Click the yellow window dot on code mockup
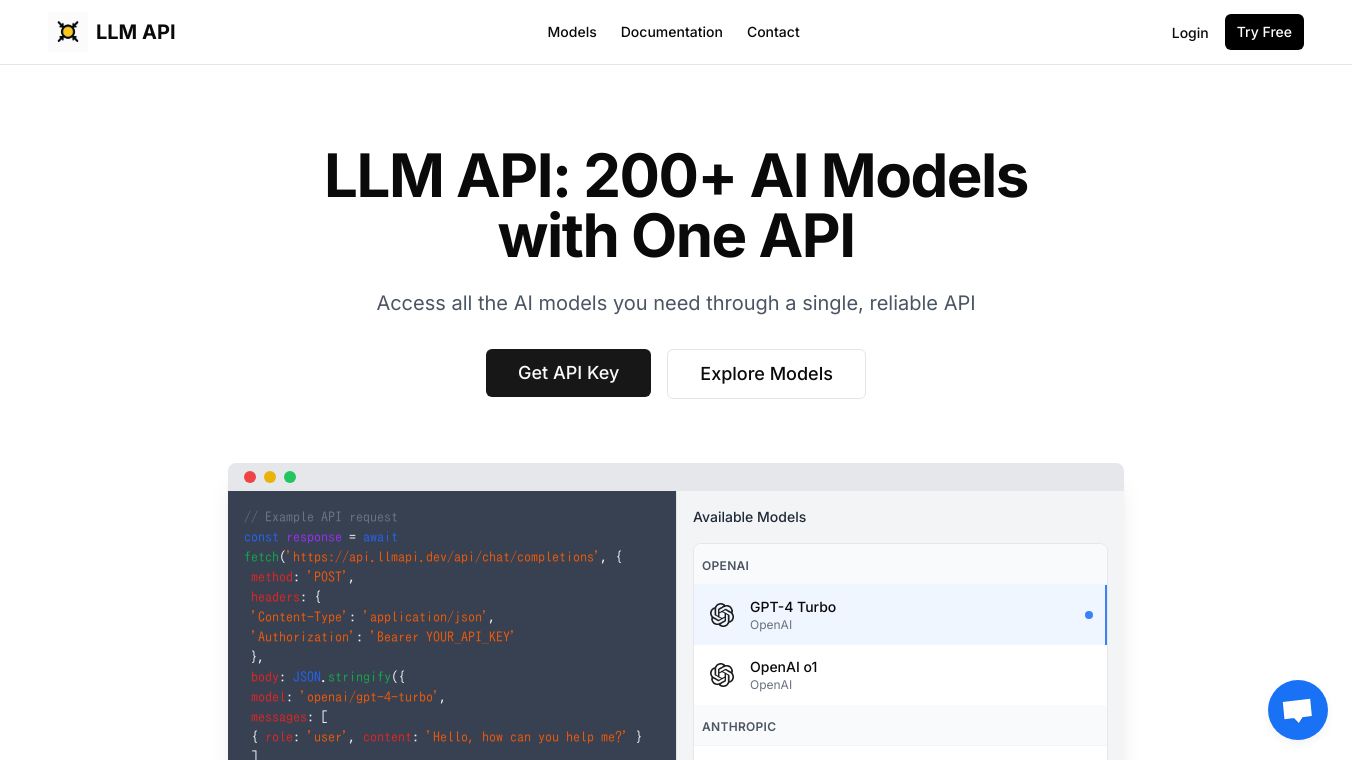This screenshot has width=1352, height=760. 270,477
